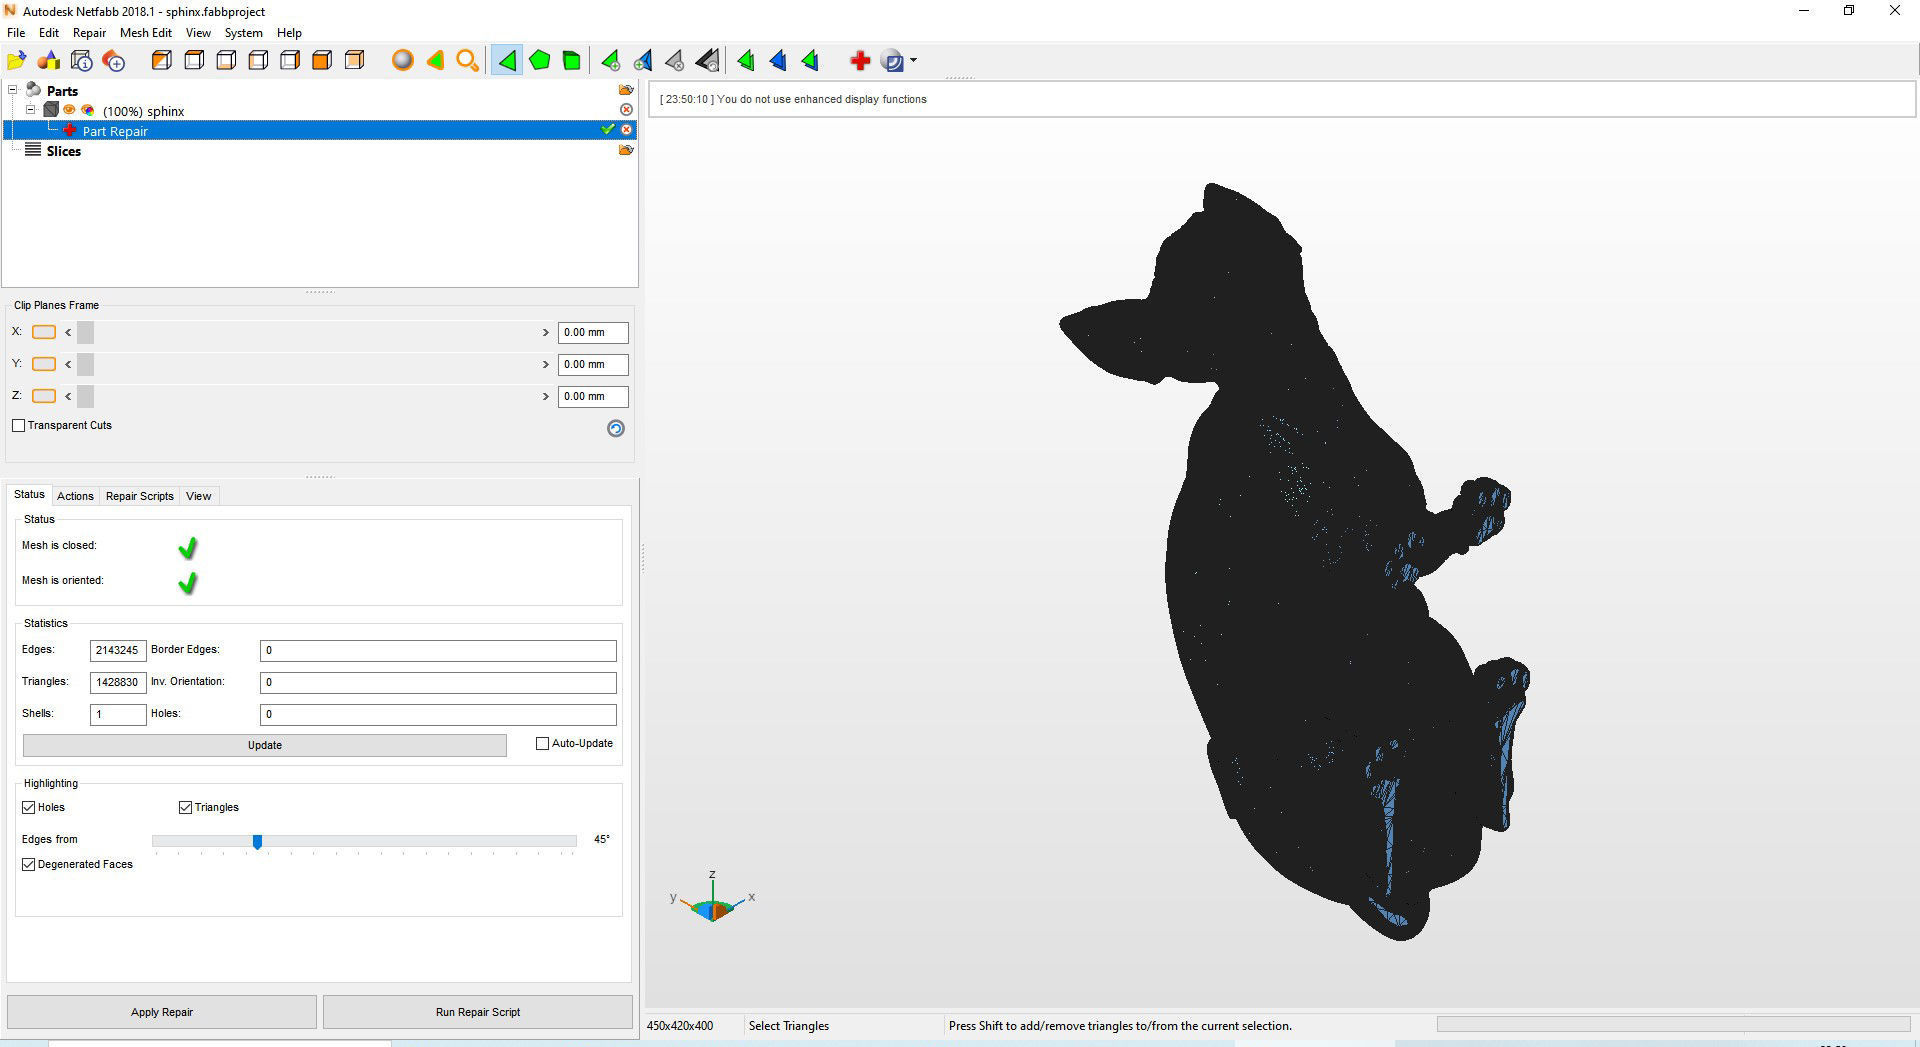Click the red cross repair toolbar icon
Image resolution: width=1920 pixels, height=1047 pixels.
point(860,61)
